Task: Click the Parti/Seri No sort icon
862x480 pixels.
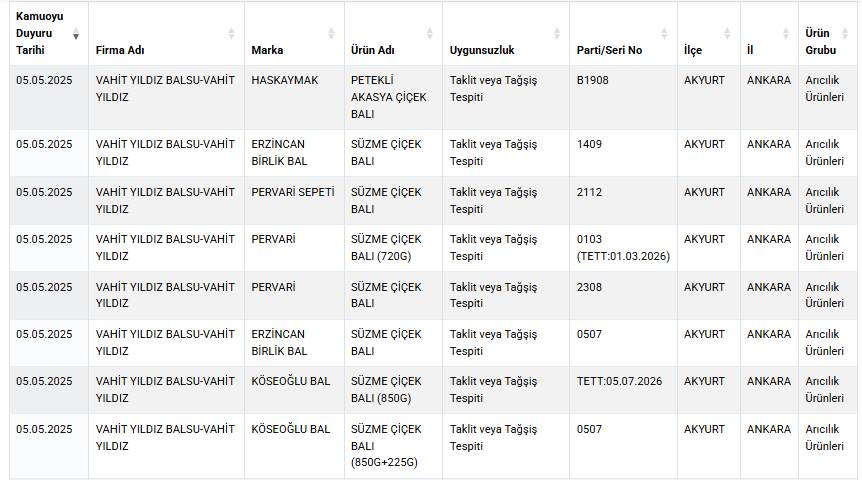Action: coord(665,34)
